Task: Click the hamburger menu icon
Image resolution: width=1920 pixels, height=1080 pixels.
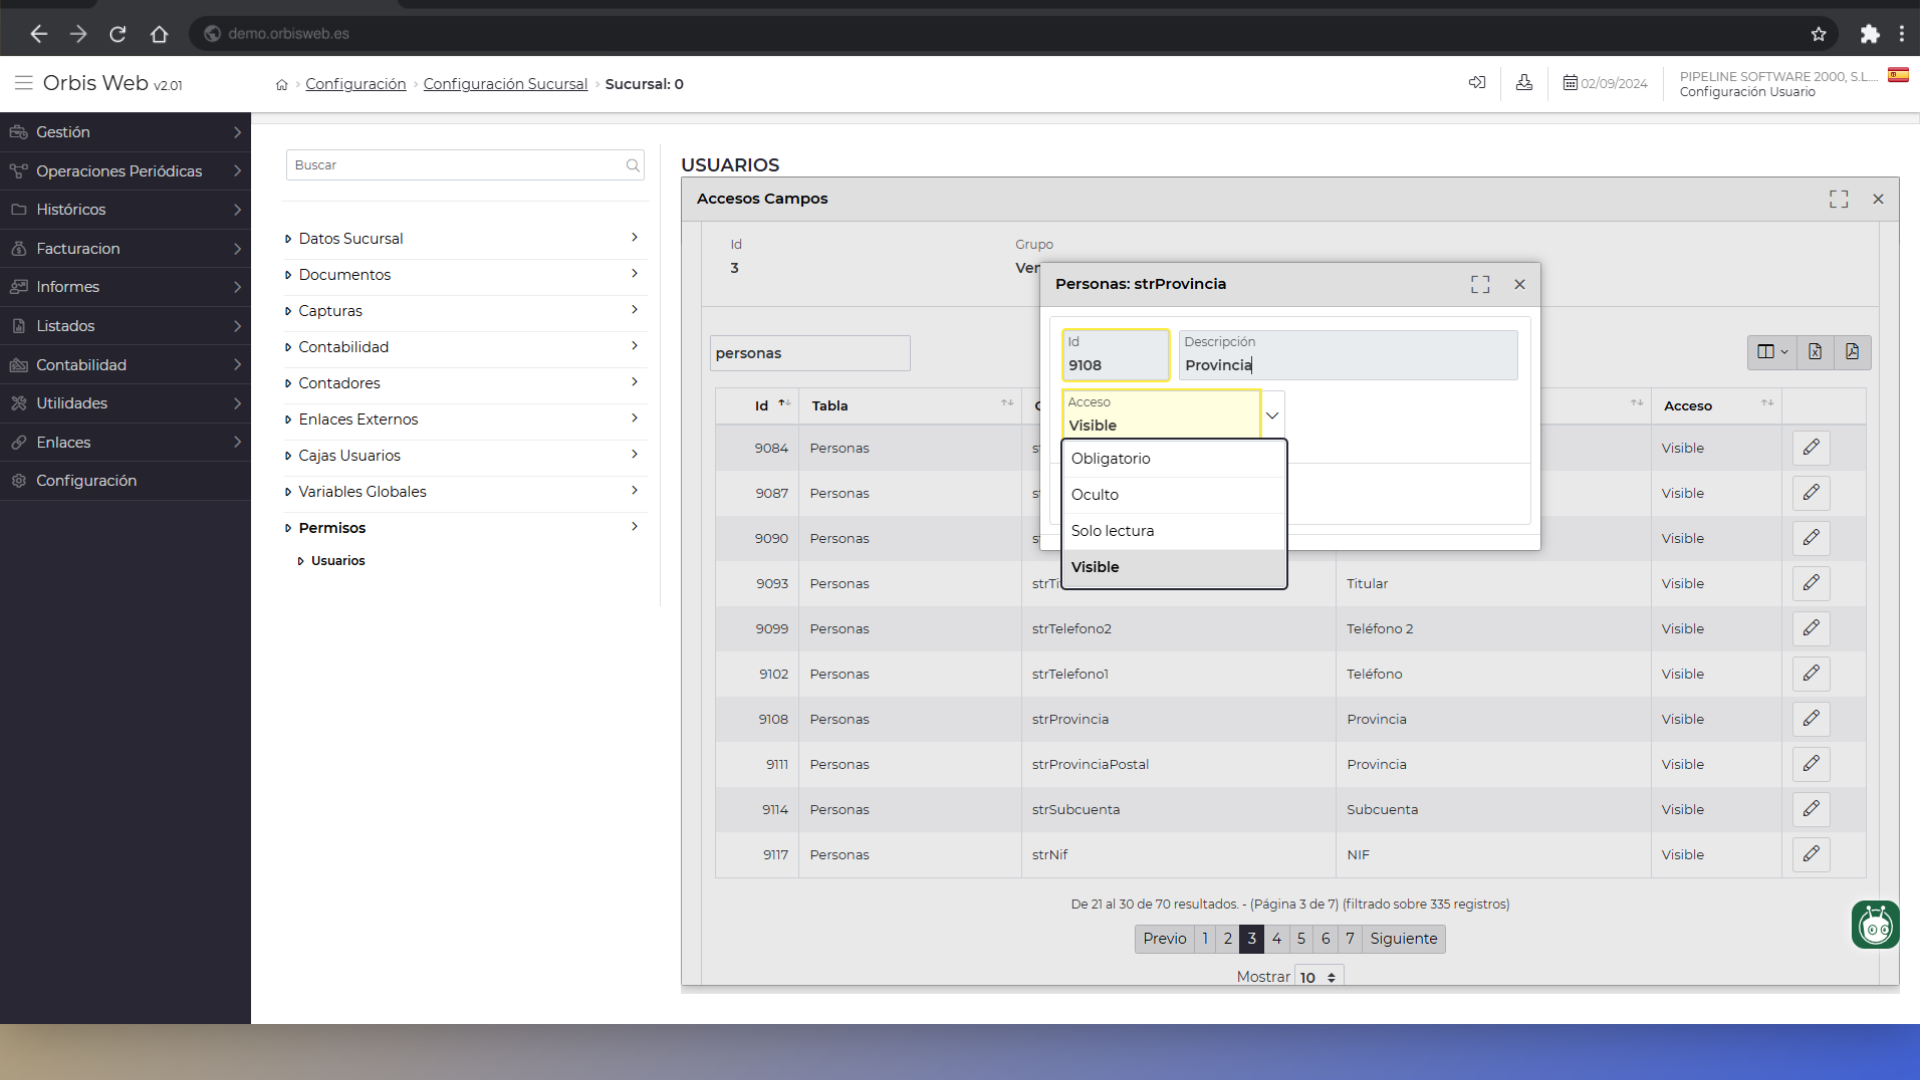Action: pos(24,83)
